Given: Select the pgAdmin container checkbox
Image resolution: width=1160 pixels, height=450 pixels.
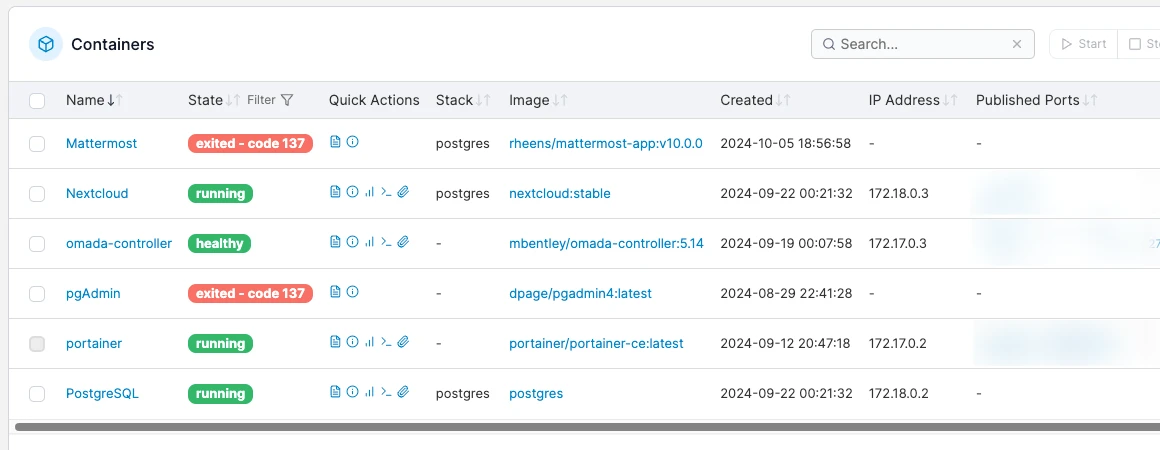Looking at the screenshot, I should tap(37, 294).
